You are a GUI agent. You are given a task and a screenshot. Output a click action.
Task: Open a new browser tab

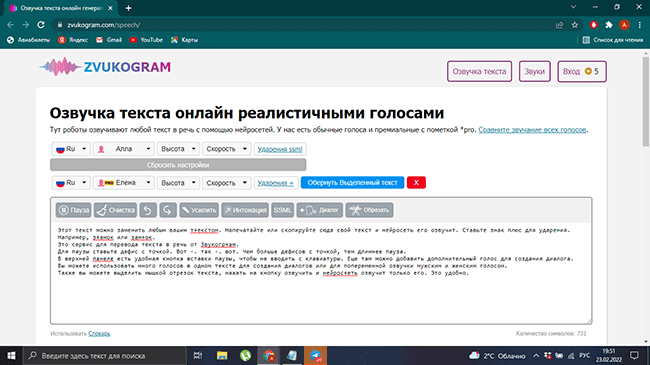(129, 8)
